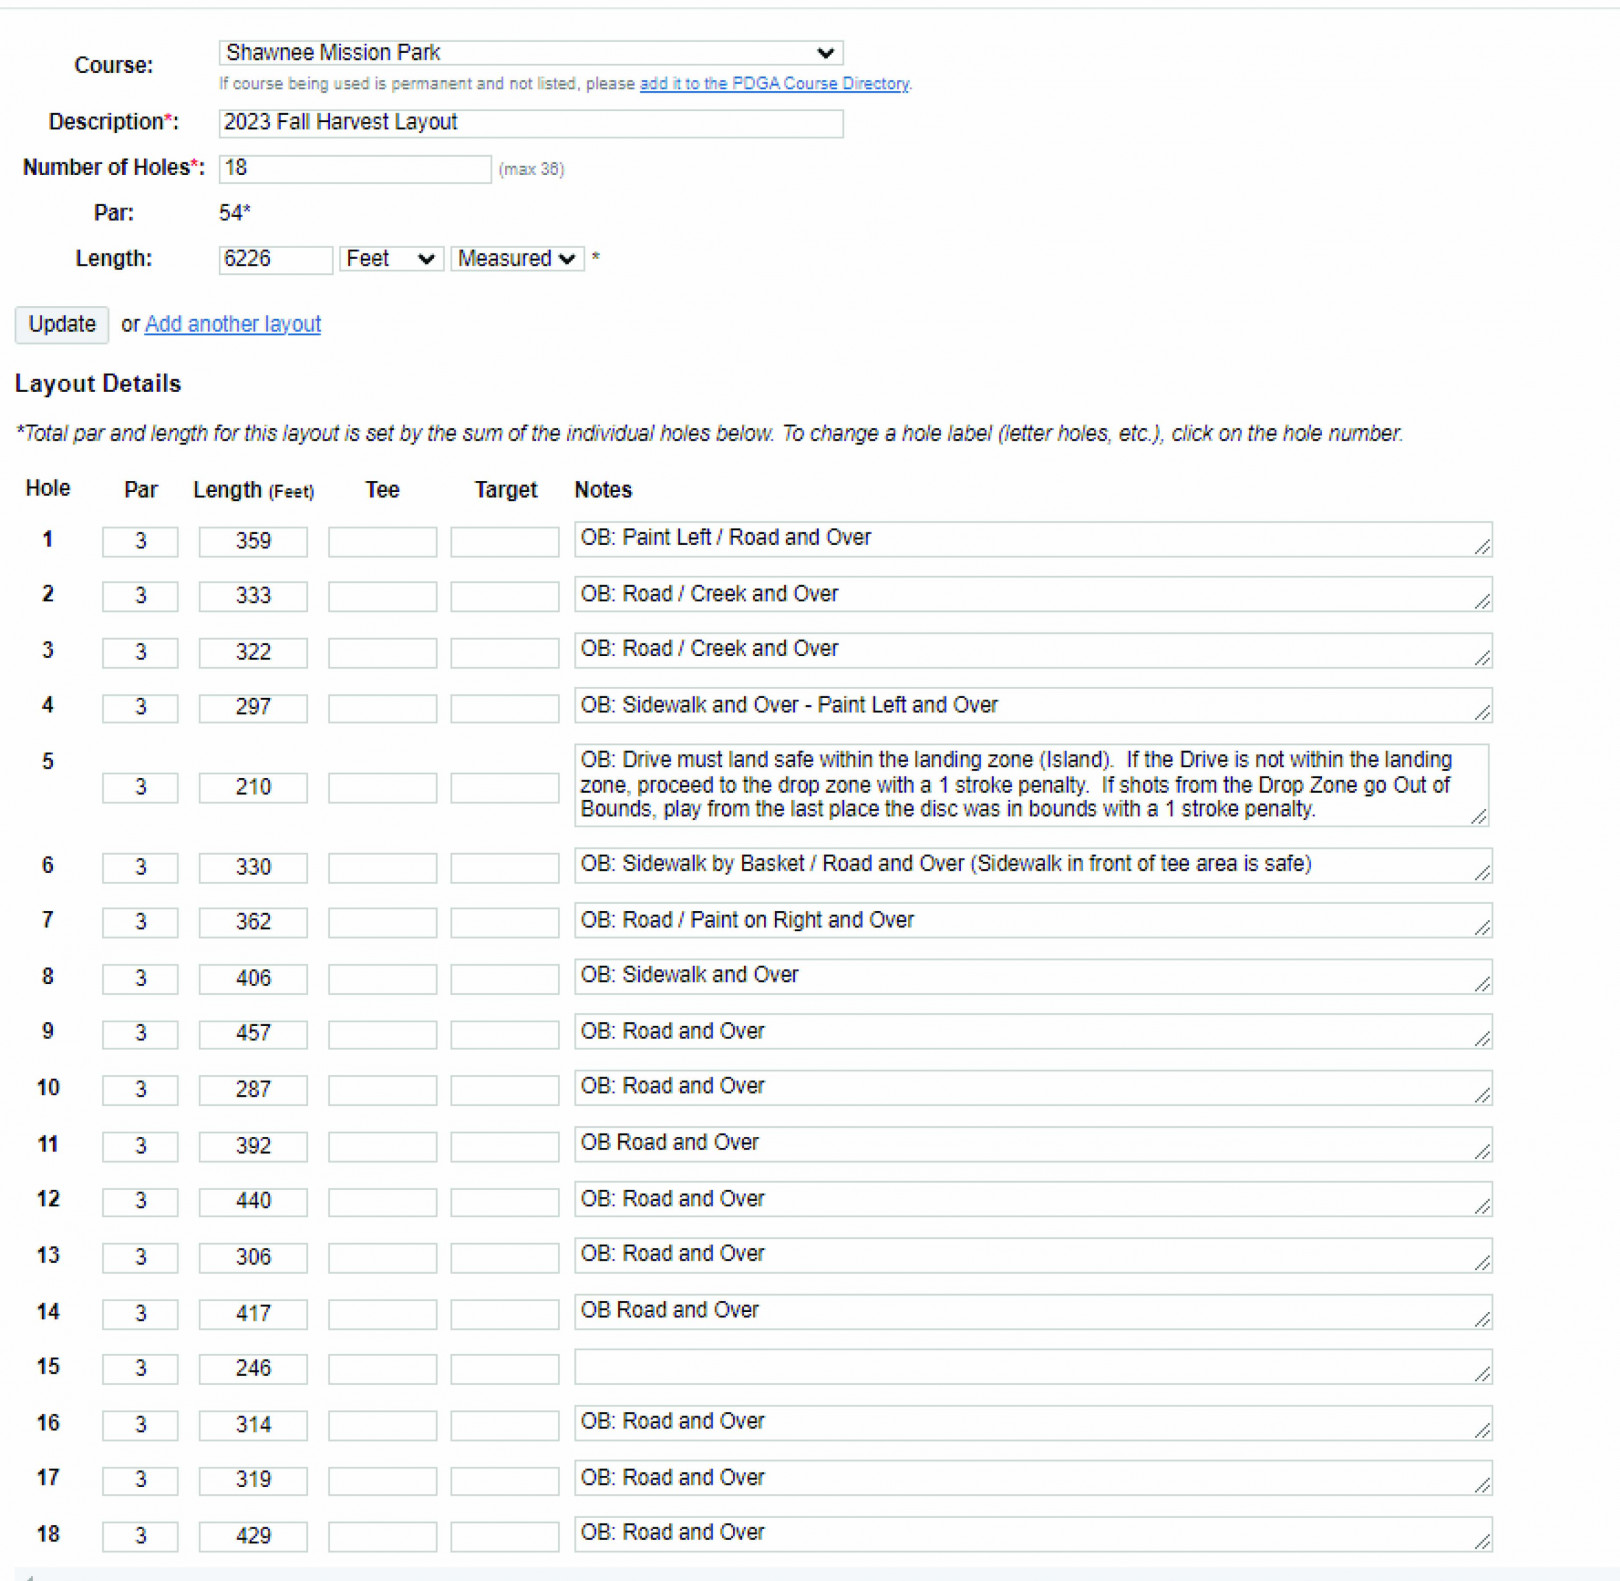Edit hole 7 notes Paint on Right
Viewport: 1620px width, 1581px height.
[x=1033, y=921]
